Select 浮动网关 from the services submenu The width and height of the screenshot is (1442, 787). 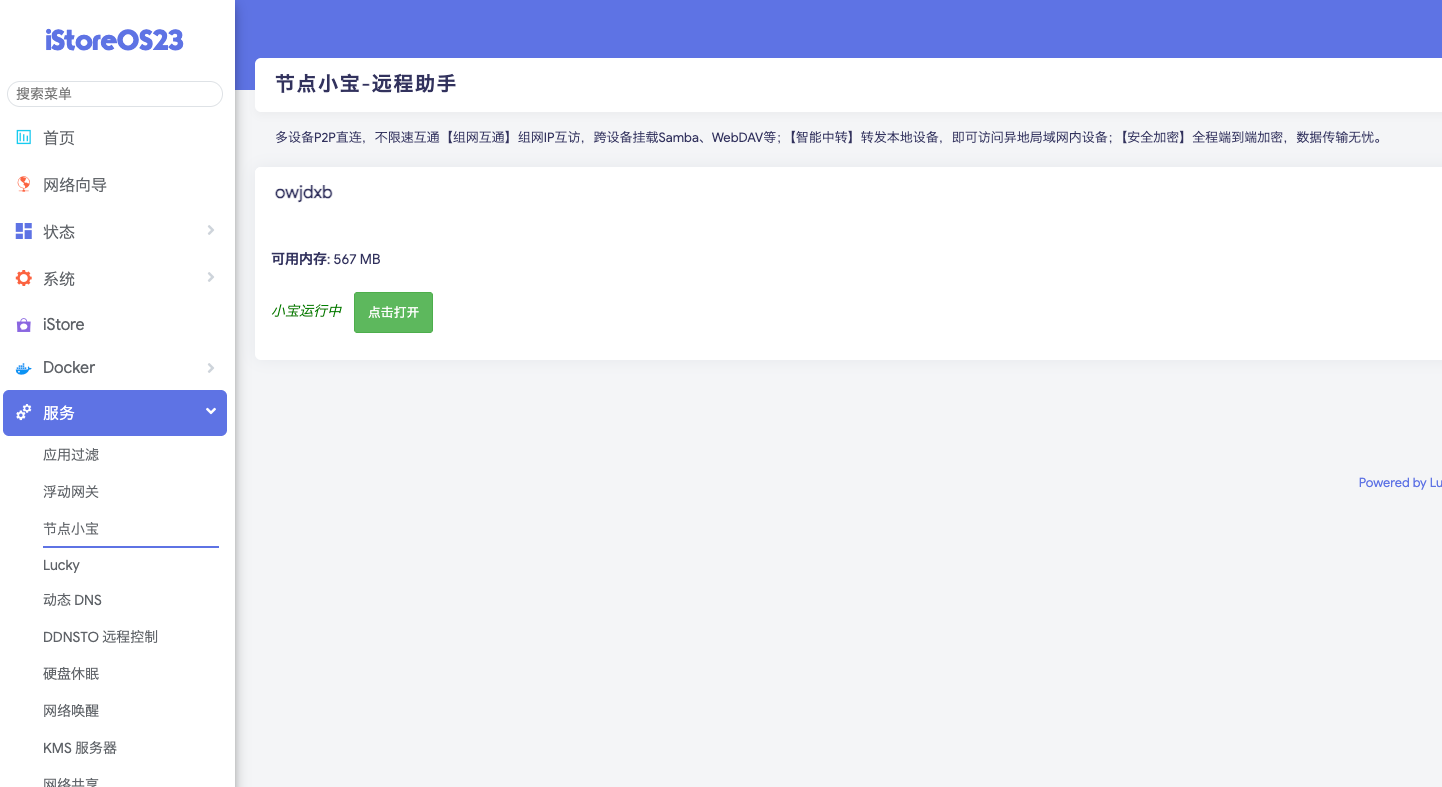pyautogui.click(x=71, y=491)
